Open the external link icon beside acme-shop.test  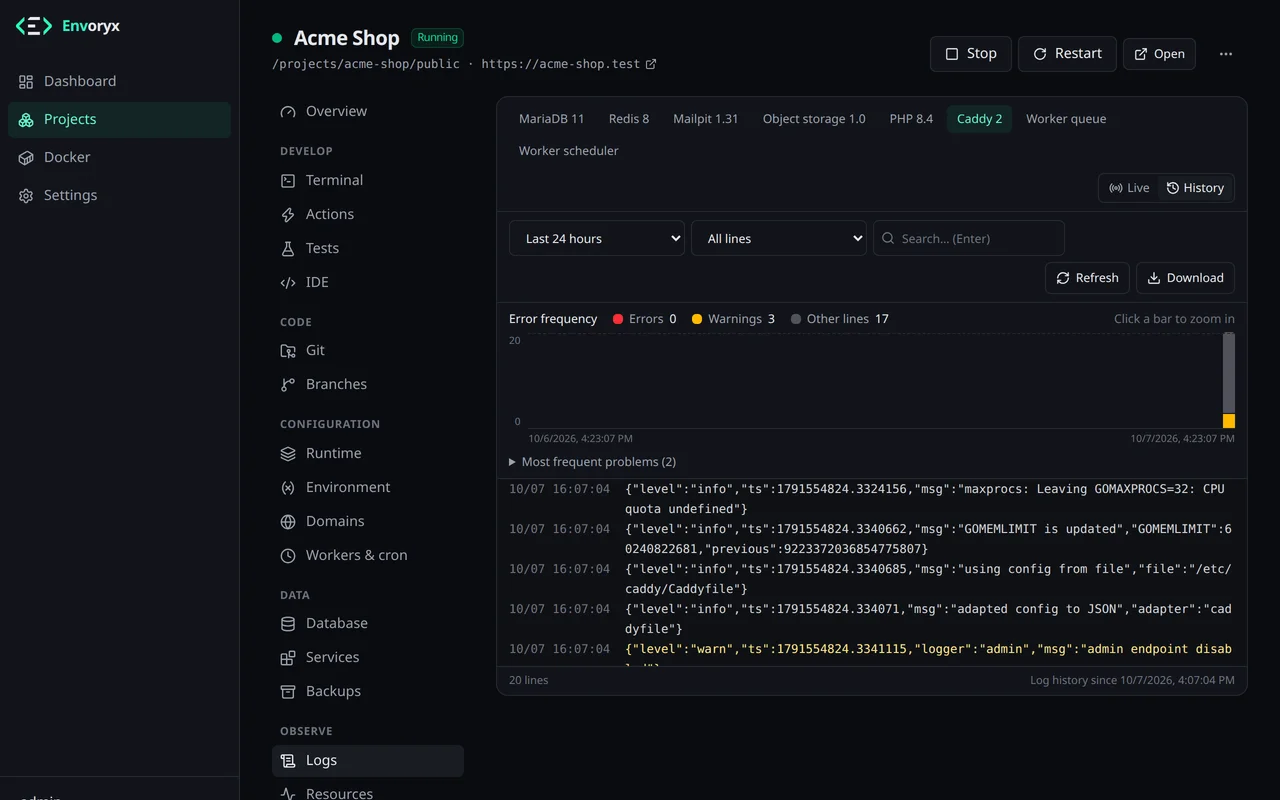pos(651,64)
